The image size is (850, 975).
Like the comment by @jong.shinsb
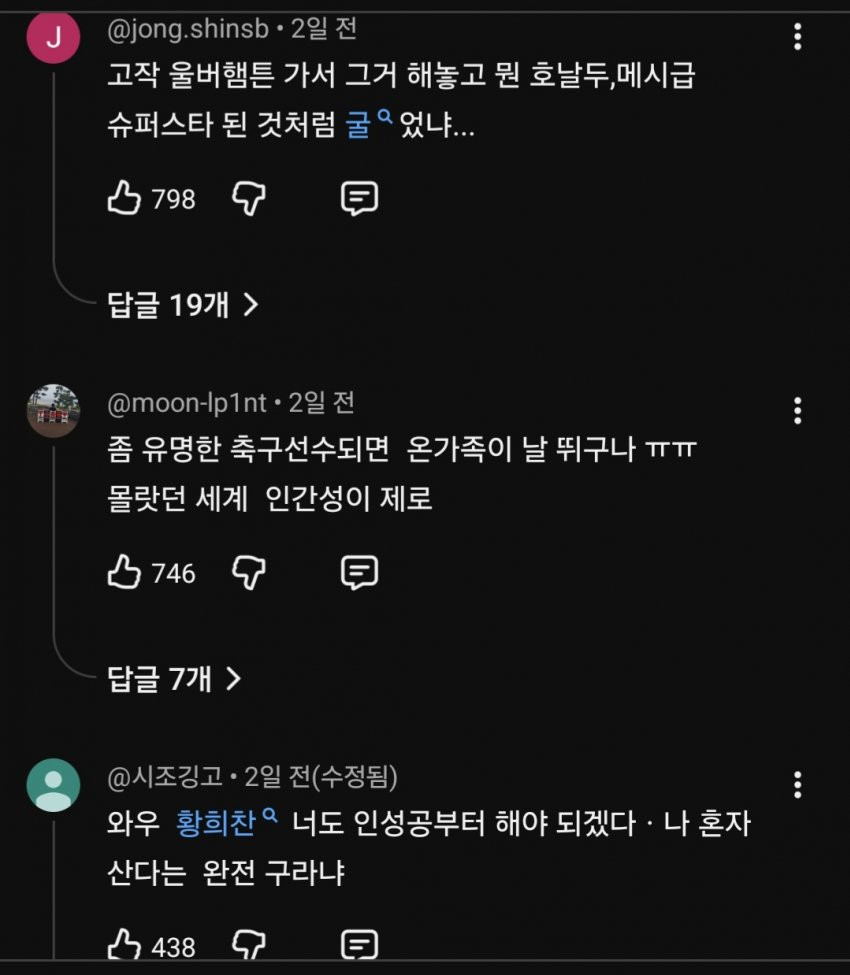[124, 199]
